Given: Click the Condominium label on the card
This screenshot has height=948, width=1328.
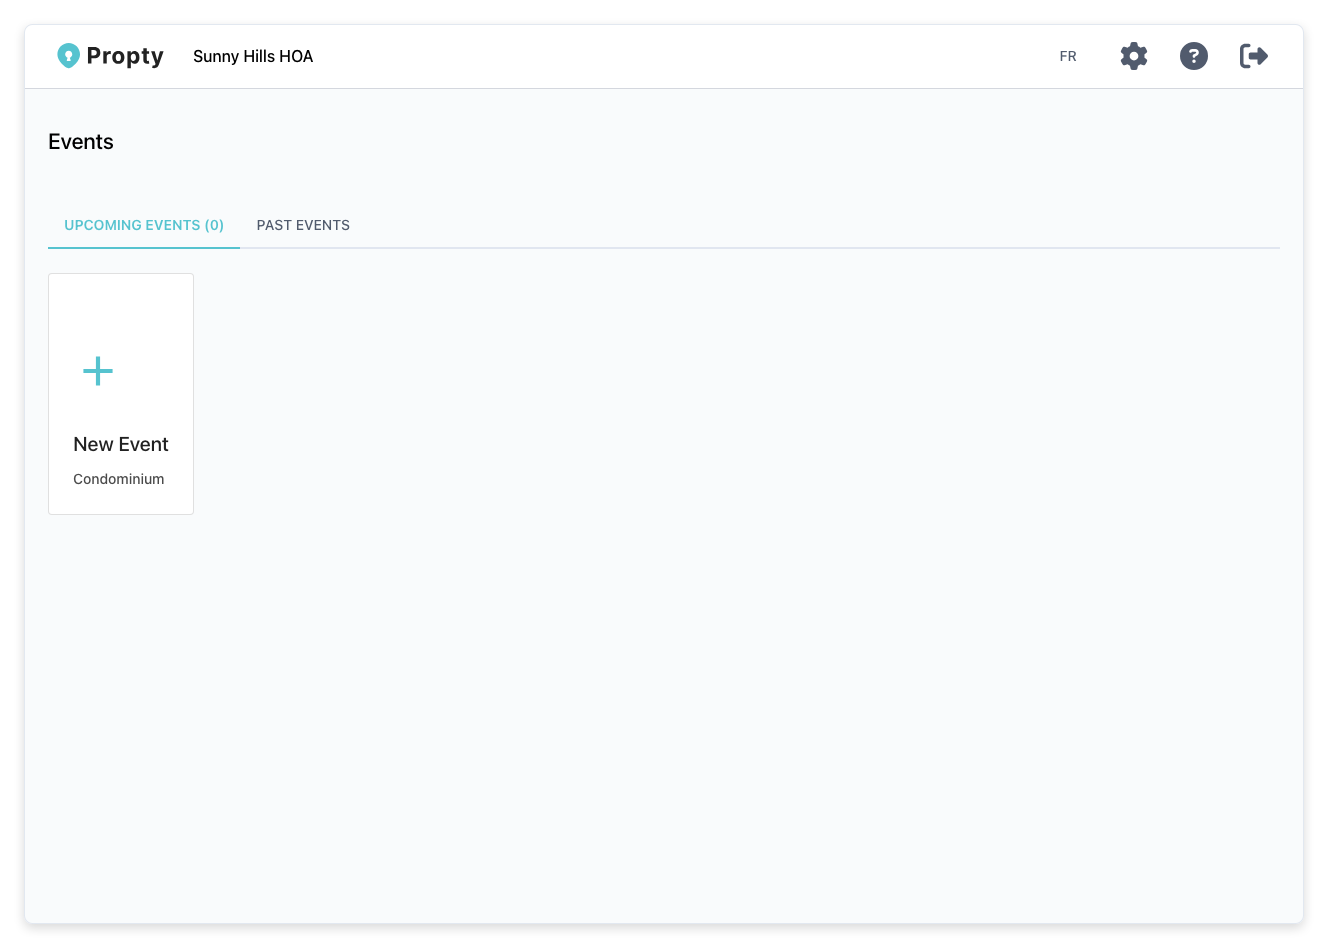Looking at the screenshot, I should [x=118, y=479].
